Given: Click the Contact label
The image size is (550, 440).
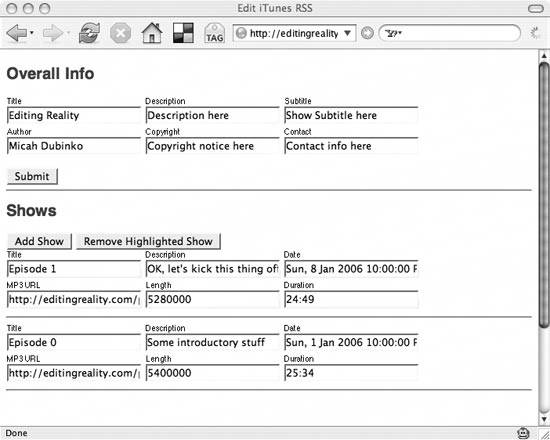Looking at the screenshot, I should 297,132.
